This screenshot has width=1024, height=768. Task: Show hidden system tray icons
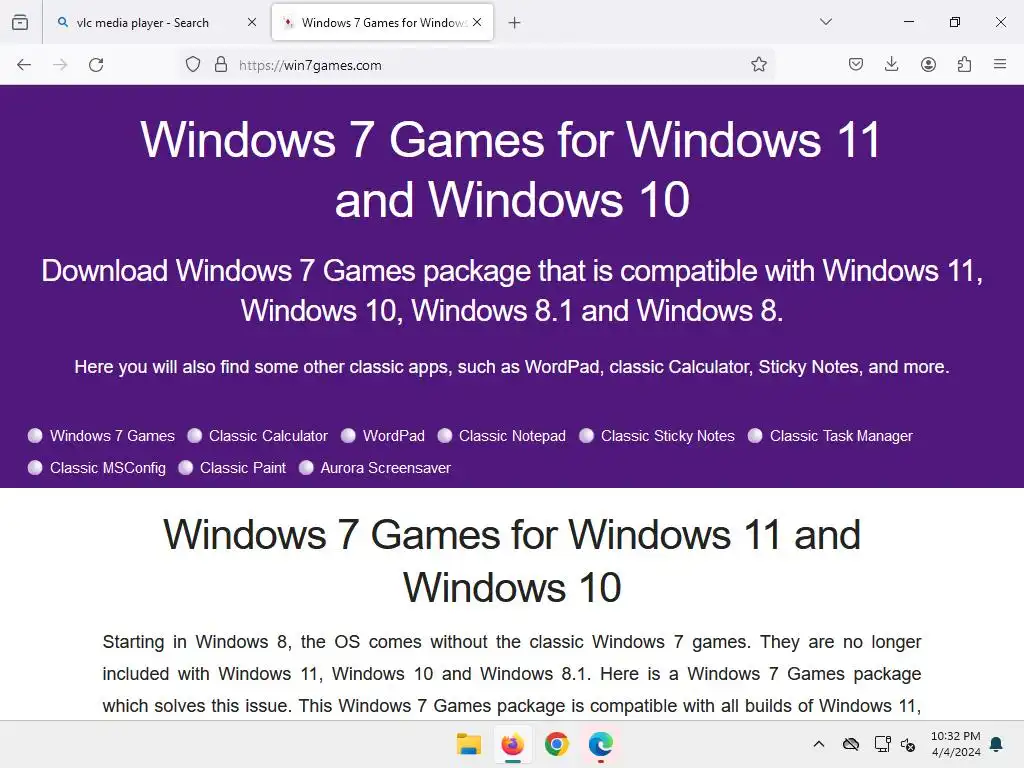[818, 744]
